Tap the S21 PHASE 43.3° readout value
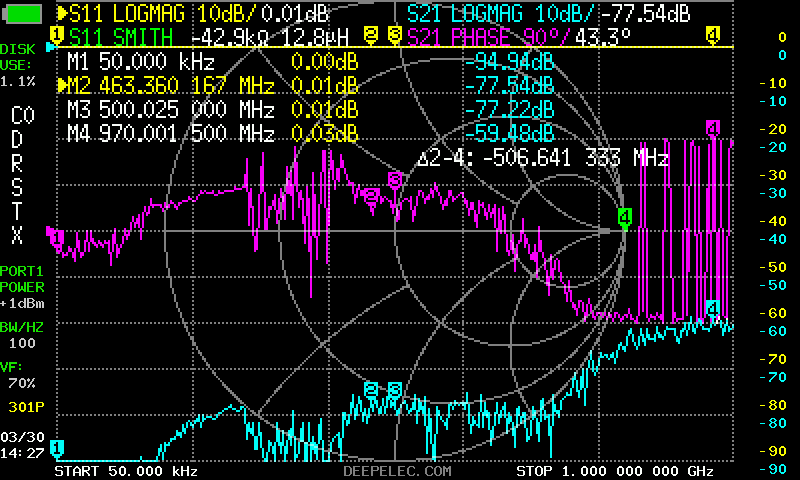This screenshot has height=480, width=800. click(603, 37)
